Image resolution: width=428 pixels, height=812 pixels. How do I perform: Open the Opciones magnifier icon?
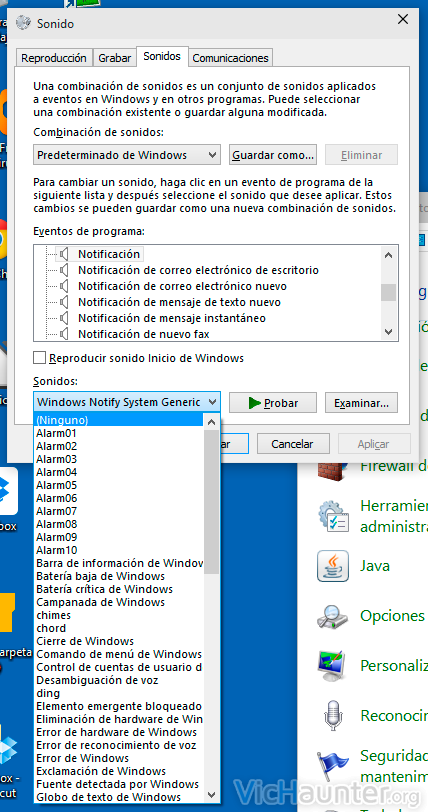[333, 616]
